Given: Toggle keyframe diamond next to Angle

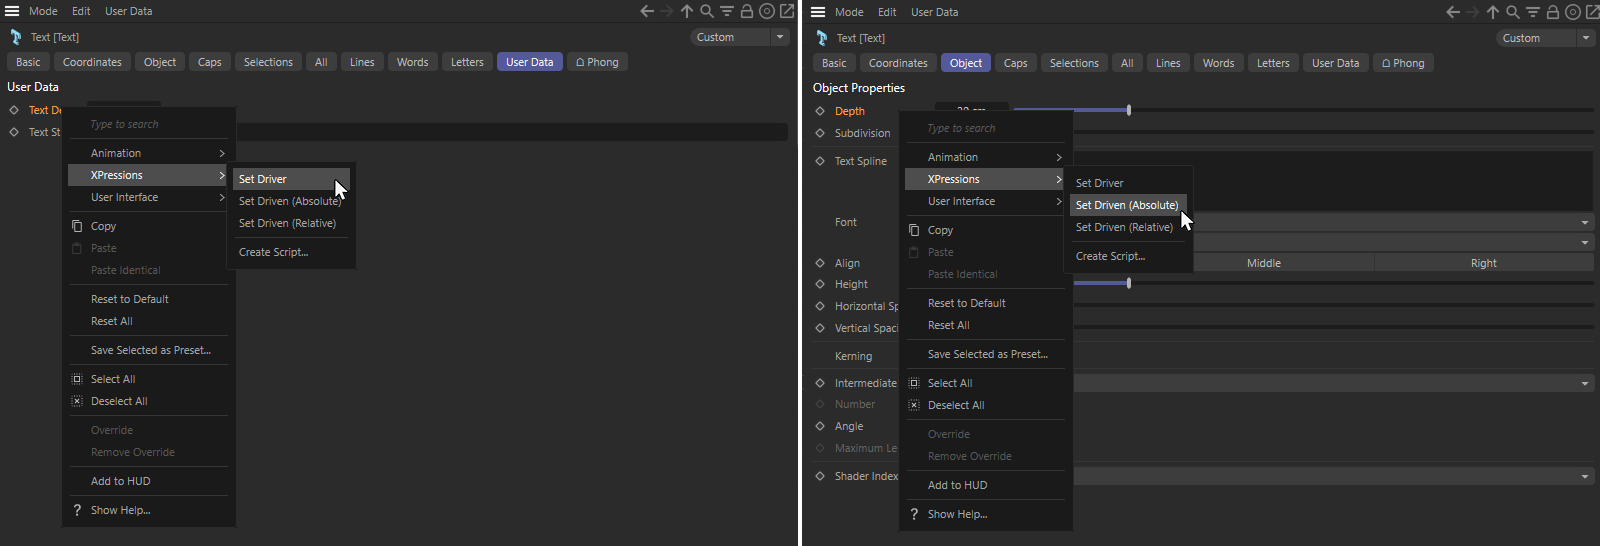Looking at the screenshot, I should 820,426.
